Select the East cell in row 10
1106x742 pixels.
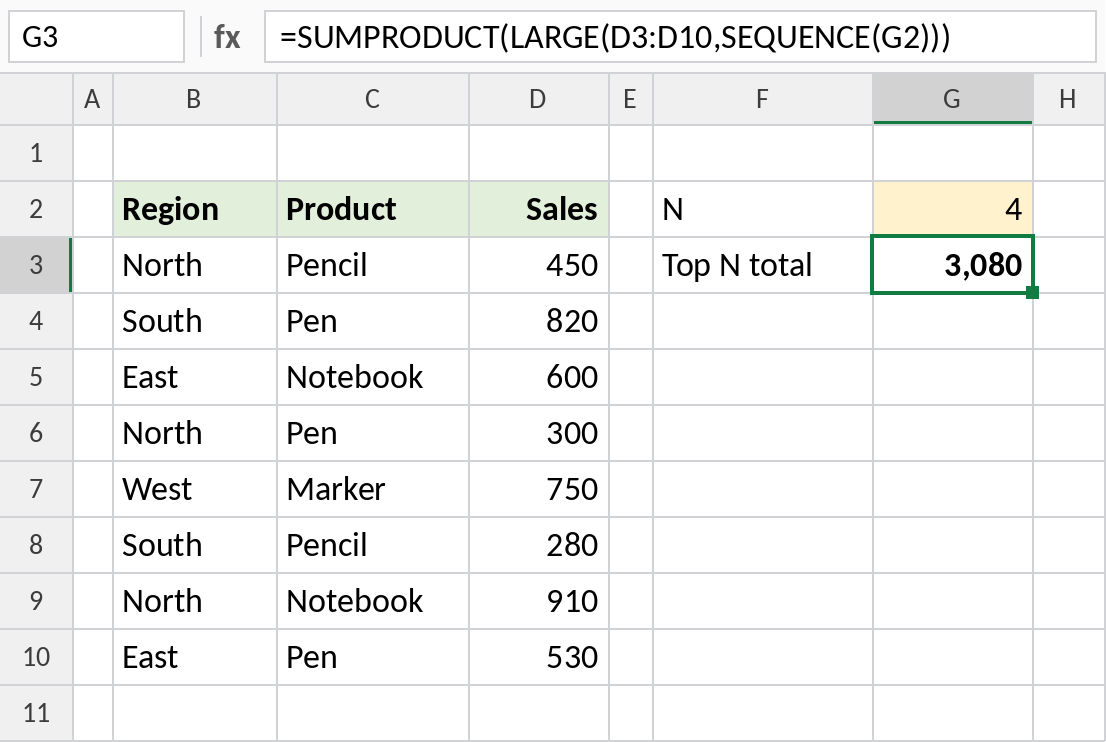click(195, 657)
